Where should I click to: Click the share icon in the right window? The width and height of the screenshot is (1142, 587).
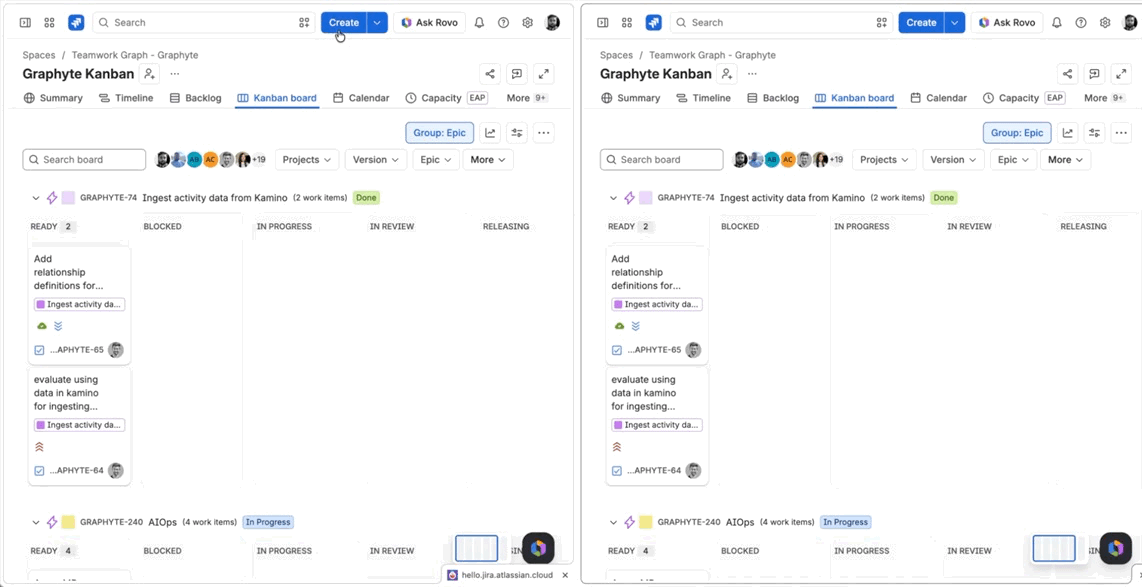[1068, 74]
